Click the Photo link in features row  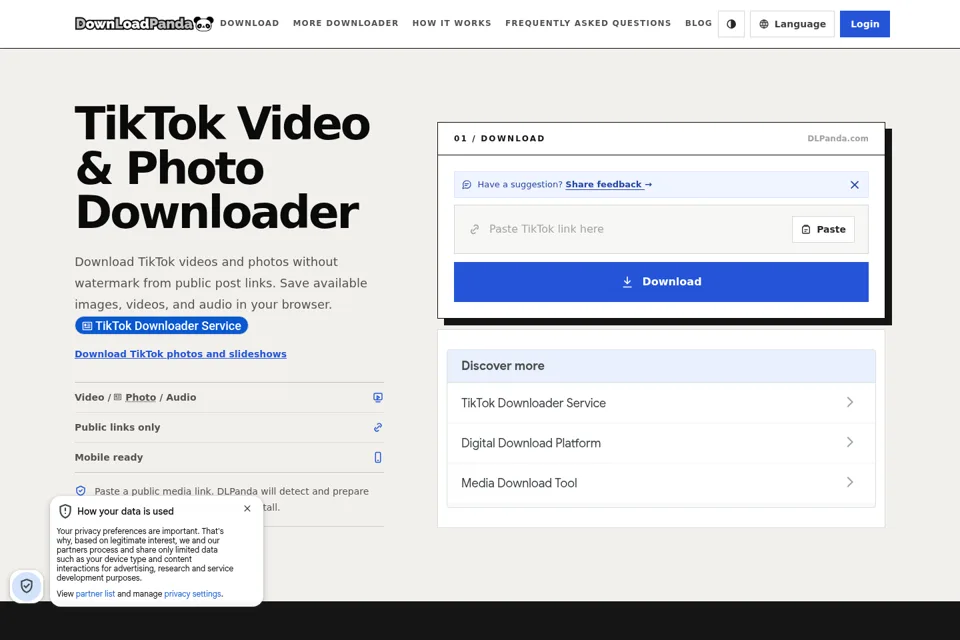click(141, 397)
